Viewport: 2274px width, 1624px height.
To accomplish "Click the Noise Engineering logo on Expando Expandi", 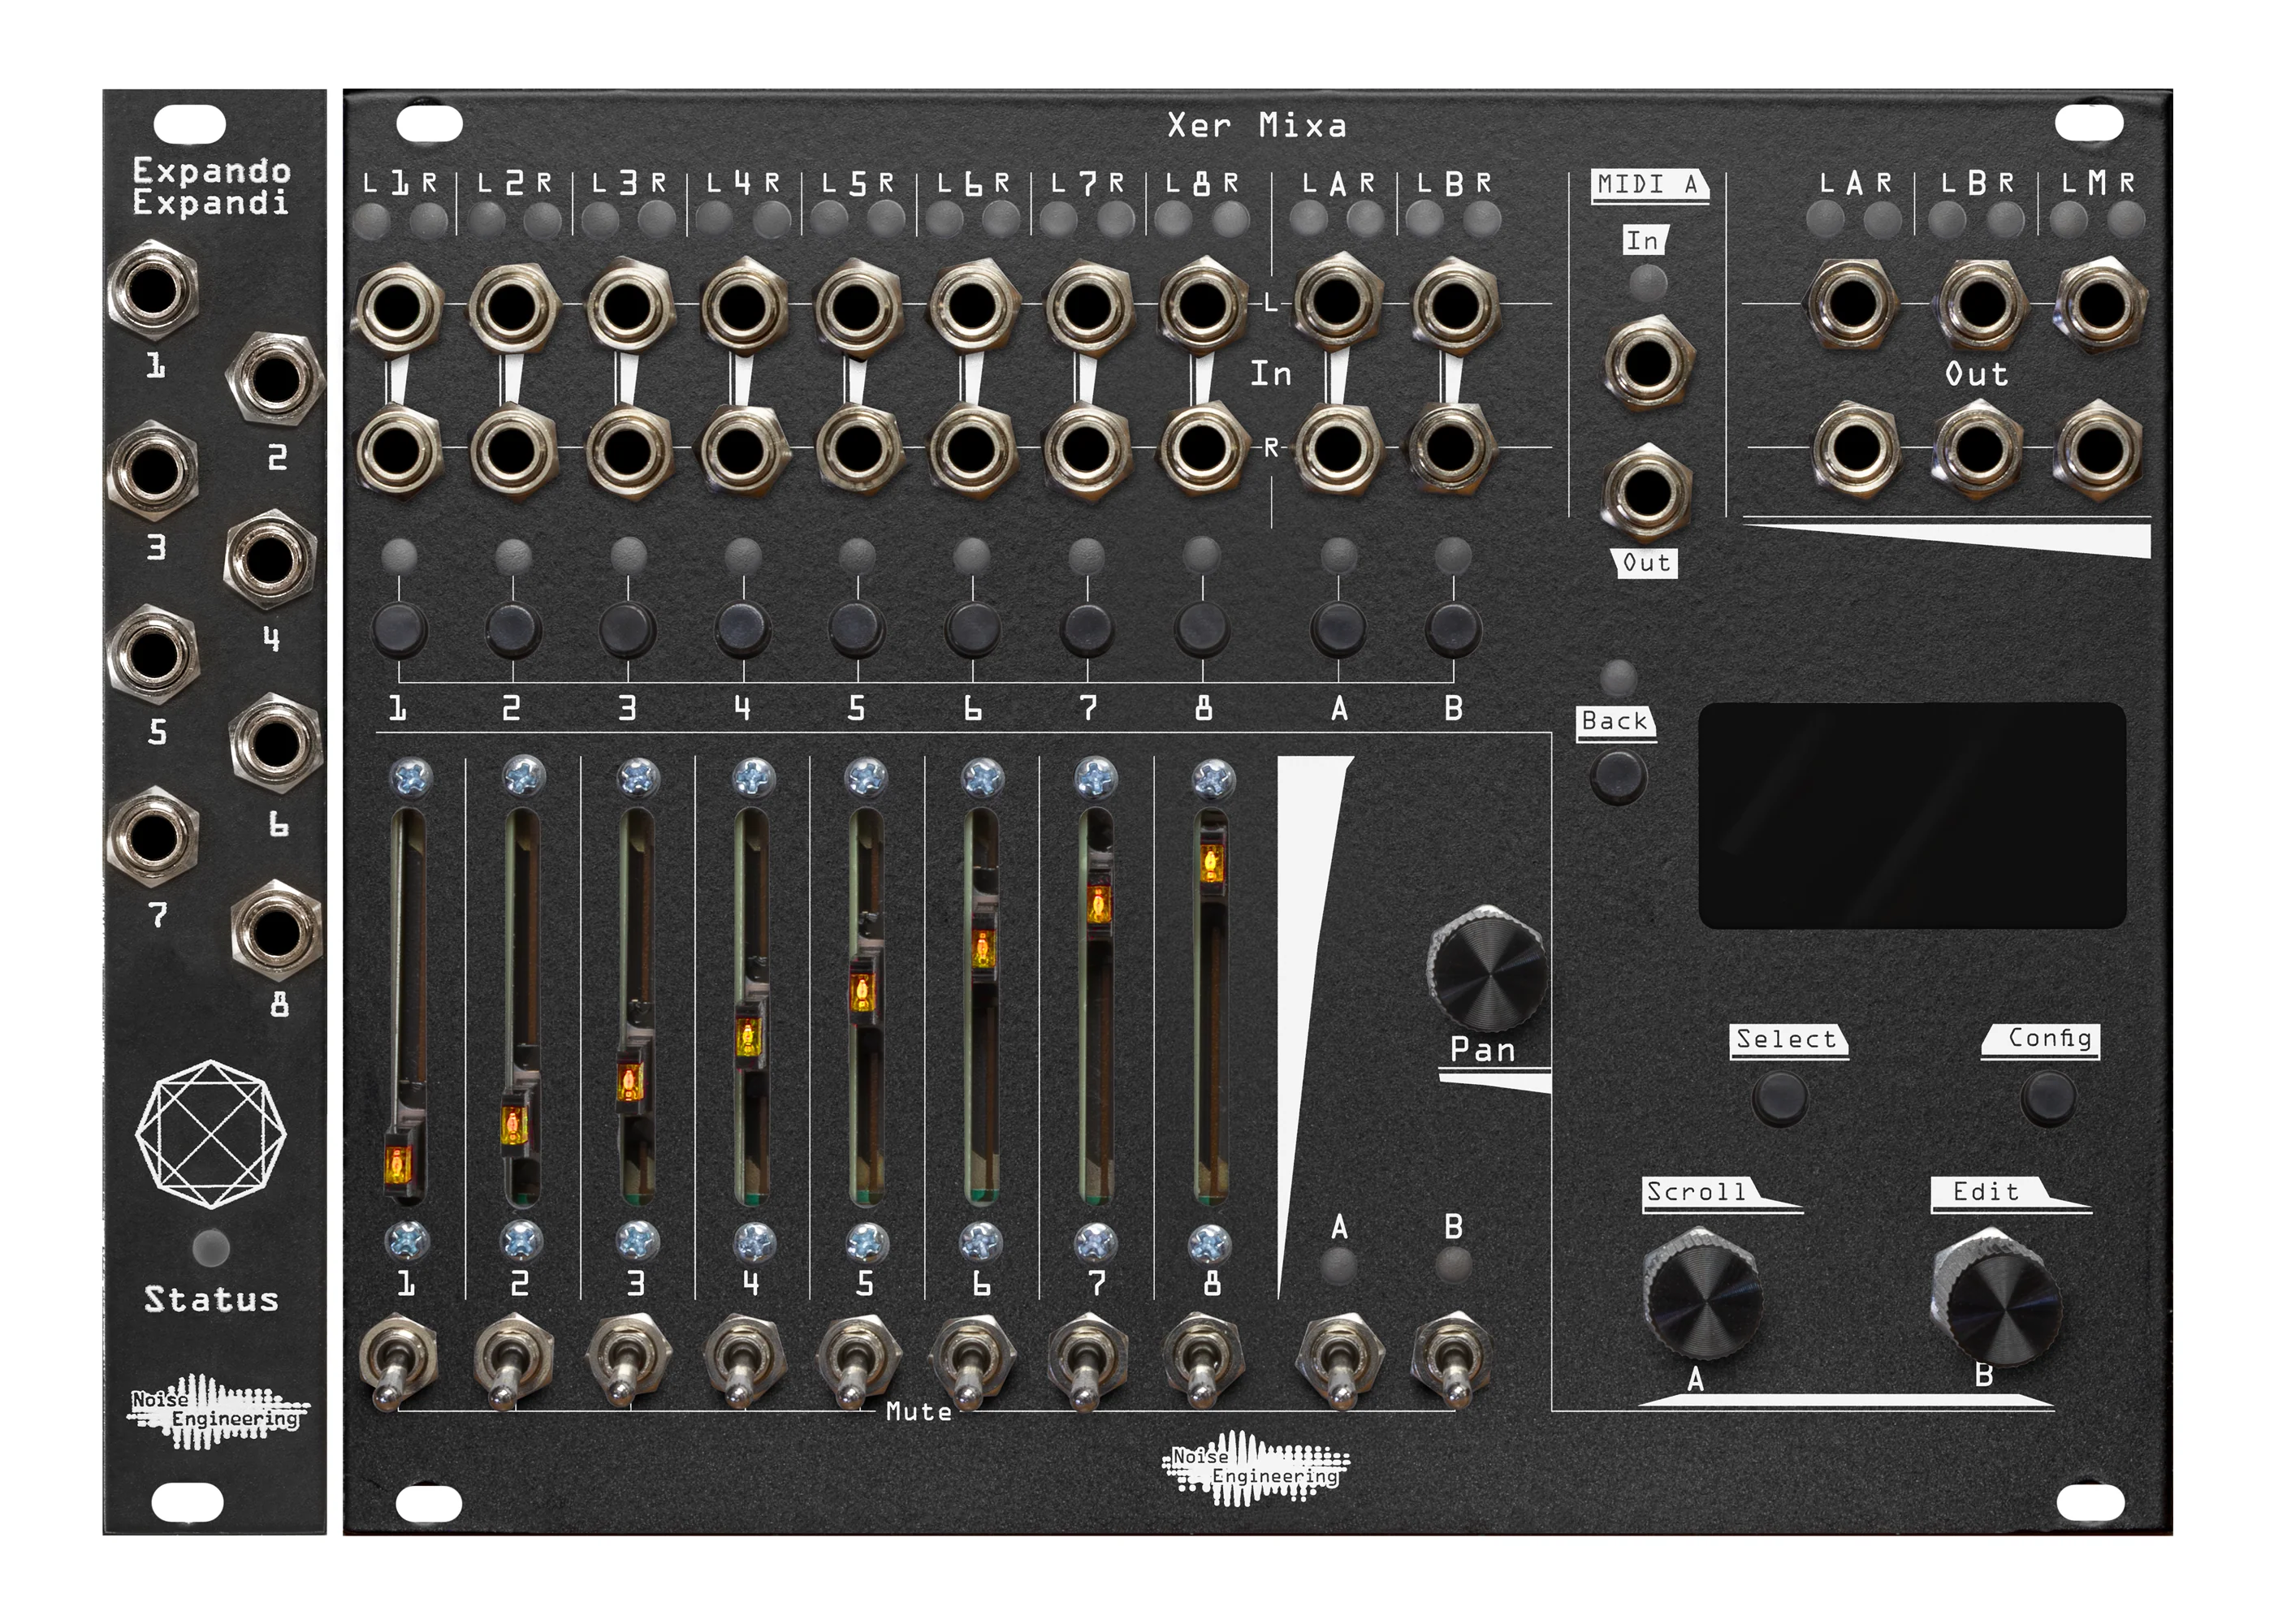I will (x=216, y=1413).
